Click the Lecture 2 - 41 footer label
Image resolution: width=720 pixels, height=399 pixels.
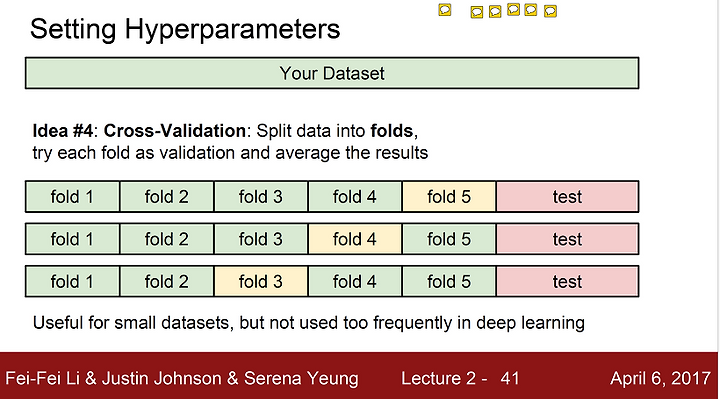click(460, 378)
